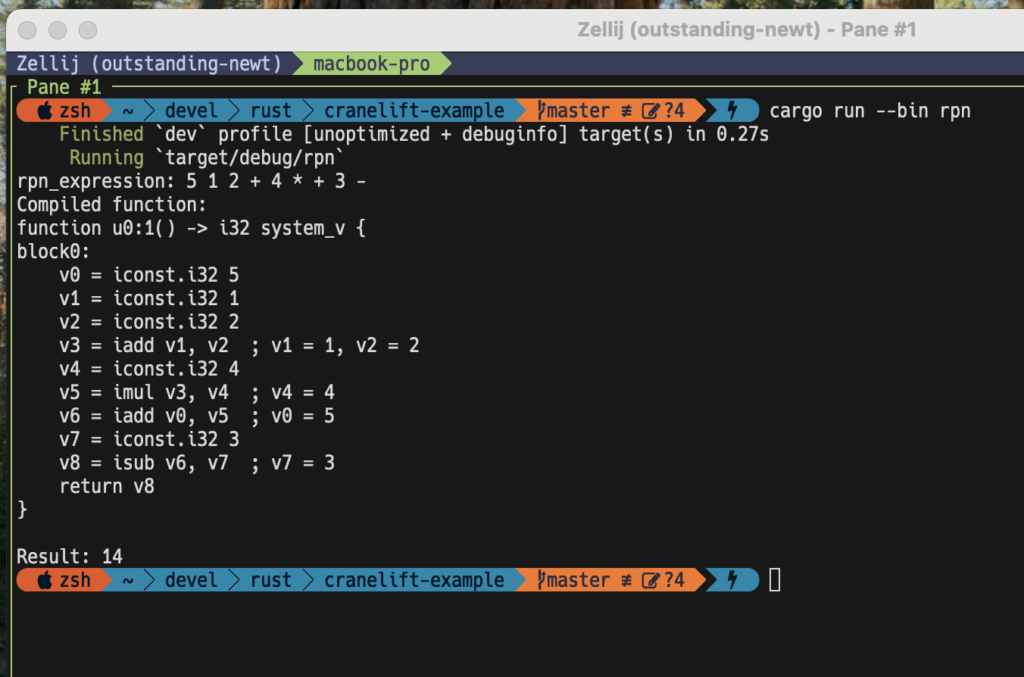This screenshot has height=677, width=1024.
Task: Click the 'cargo run --bin rpn' command text
Action: [870, 110]
